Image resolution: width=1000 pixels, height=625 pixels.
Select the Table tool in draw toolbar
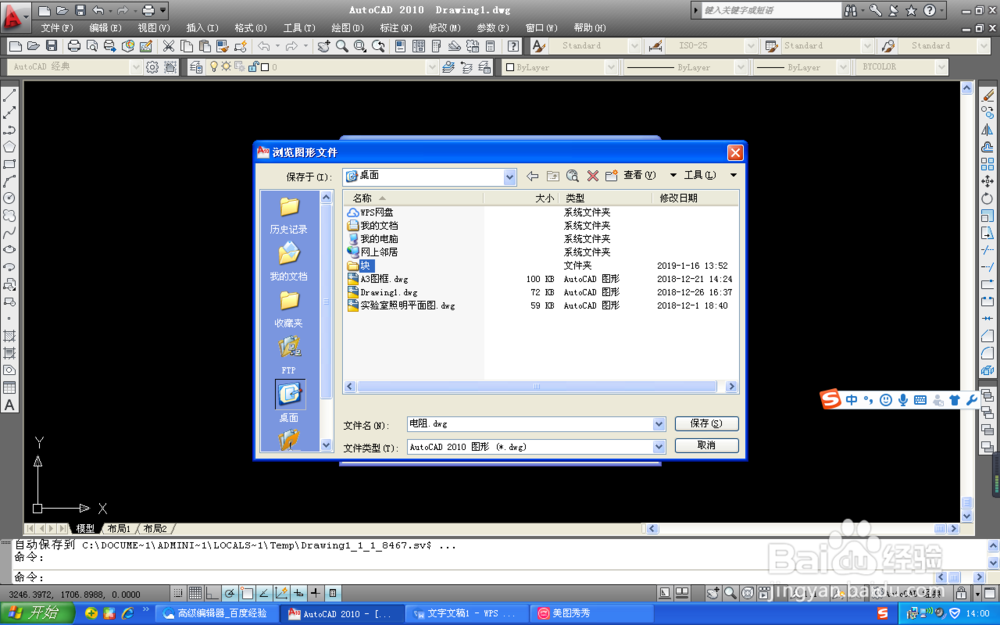(x=10, y=388)
